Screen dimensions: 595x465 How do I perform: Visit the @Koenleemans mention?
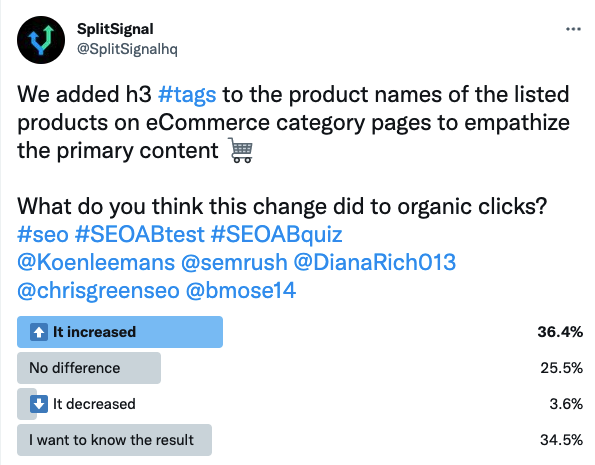[x=96, y=262]
